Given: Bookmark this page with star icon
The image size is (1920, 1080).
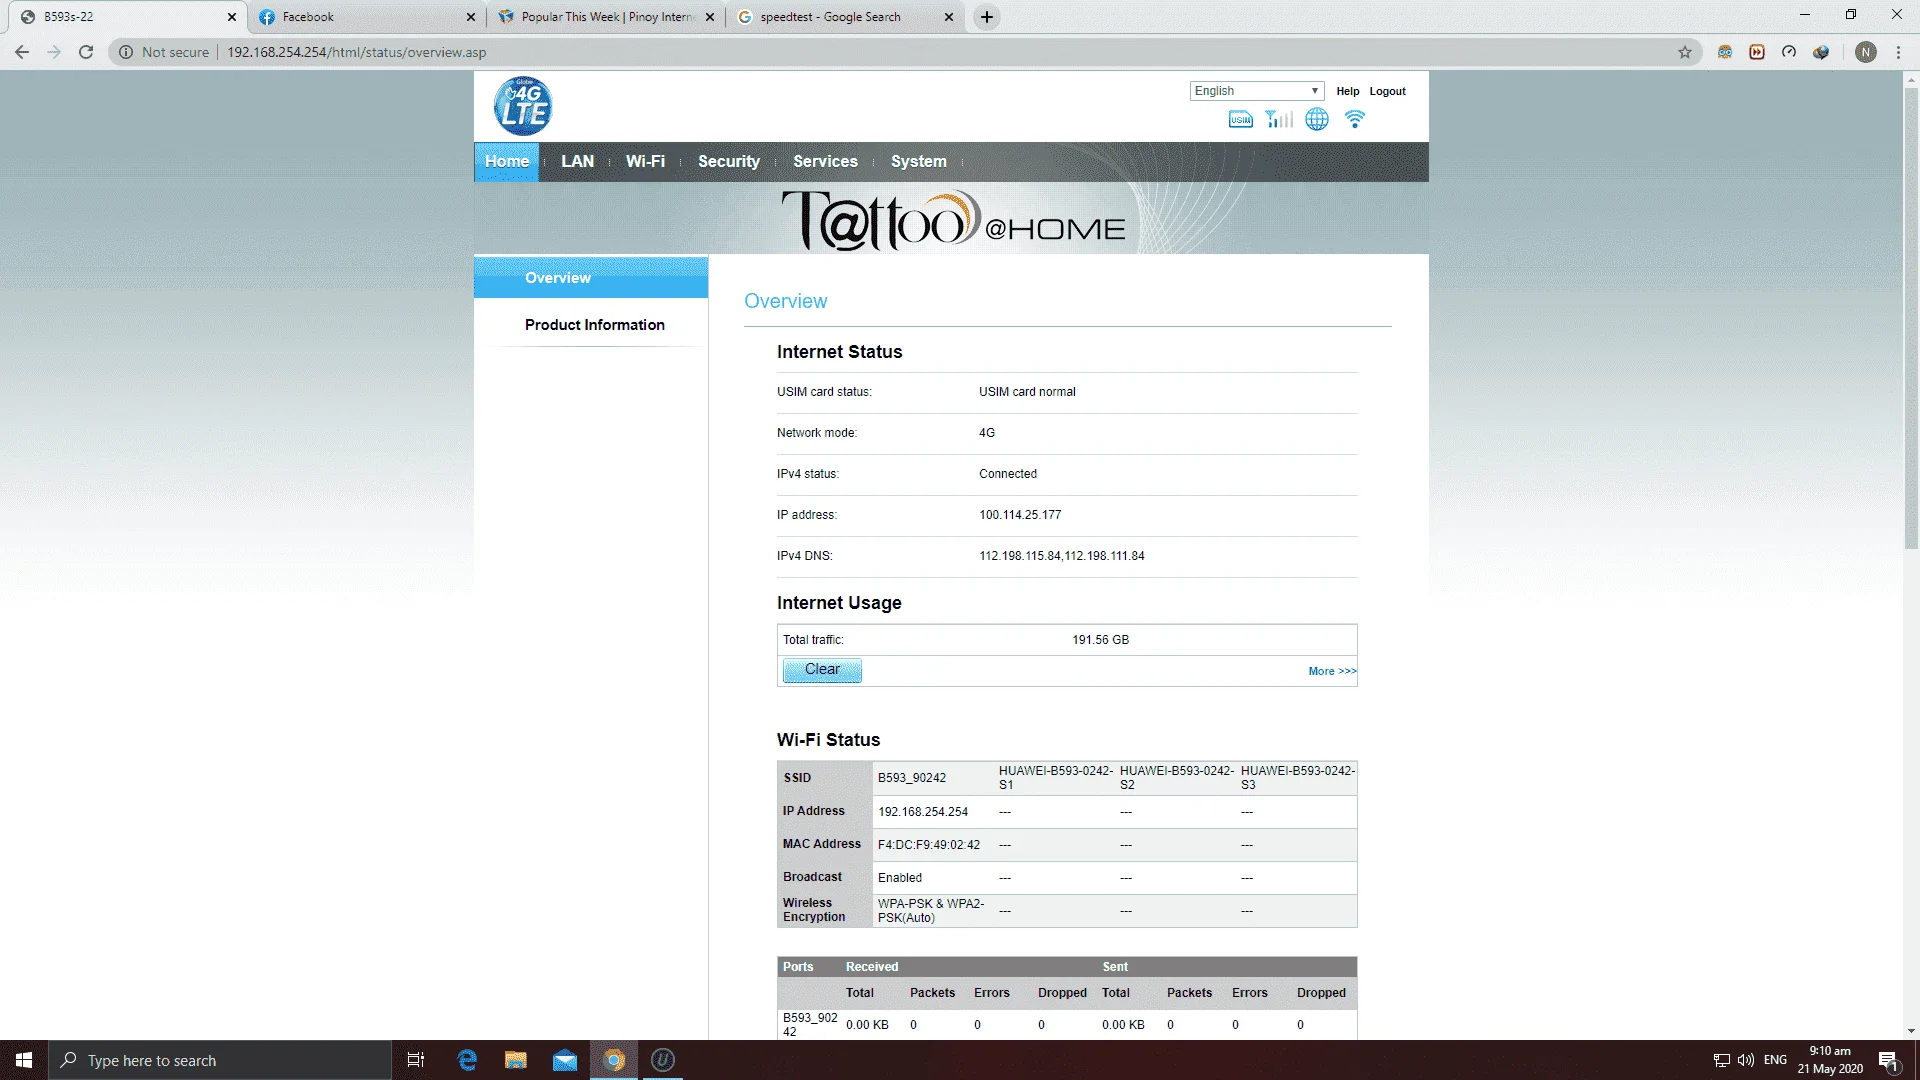Looking at the screenshot, I should coord(1685,52).
